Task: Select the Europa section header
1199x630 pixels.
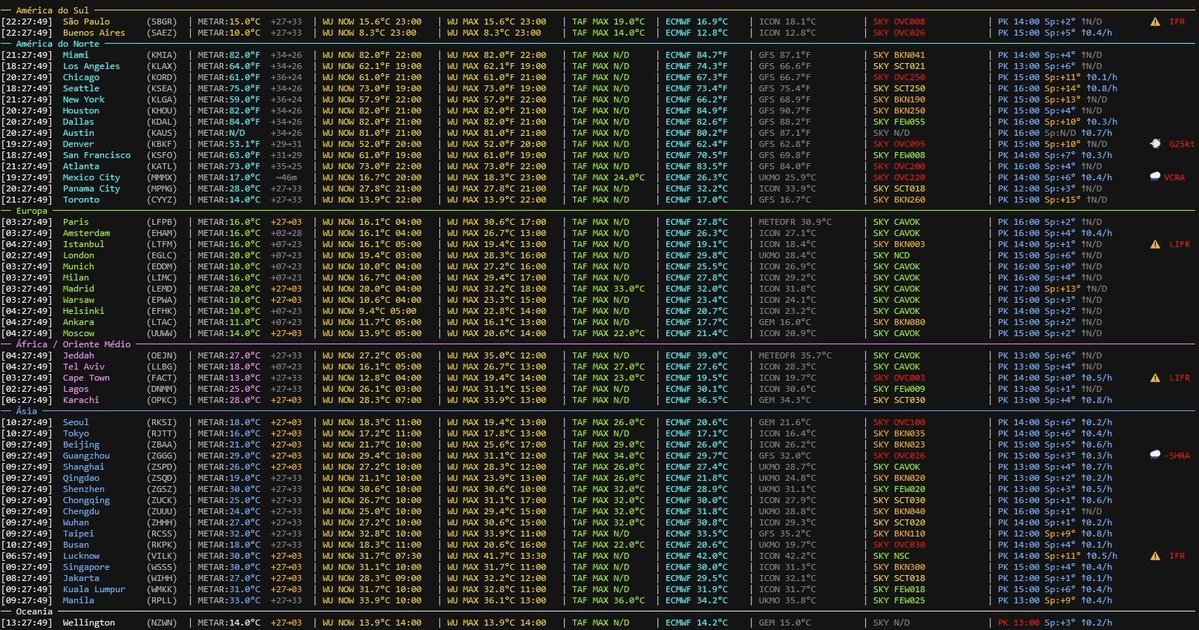Action: click(x=31, y=210)
